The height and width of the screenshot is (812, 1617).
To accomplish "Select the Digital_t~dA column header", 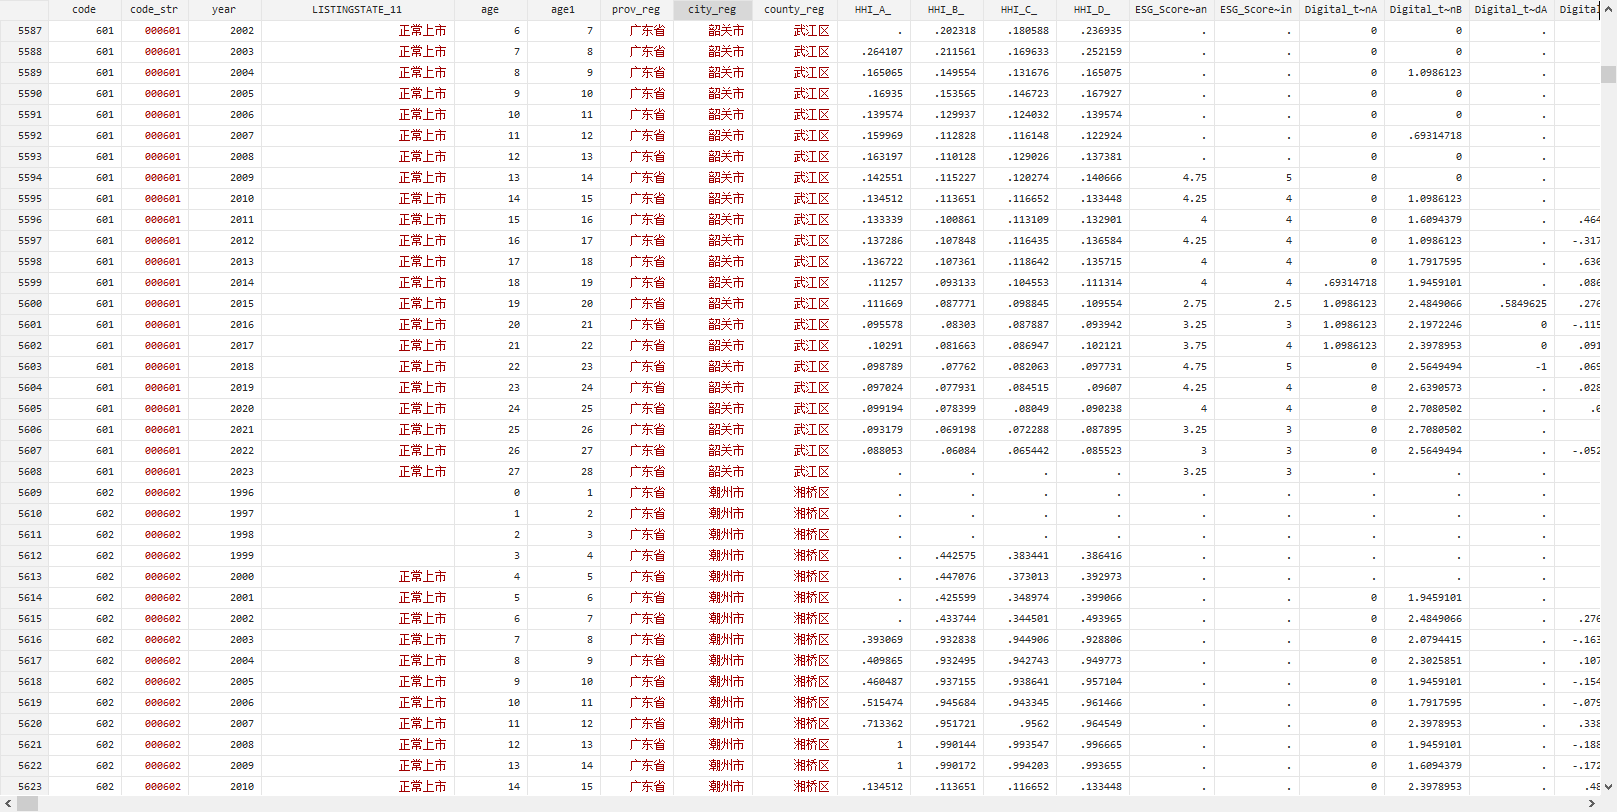I will tap(1511, 9).
